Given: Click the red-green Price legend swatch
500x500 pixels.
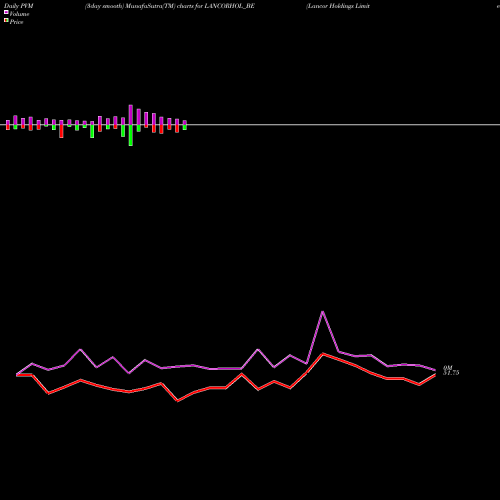Looking at the screenshot, I should tap(6, 20).
